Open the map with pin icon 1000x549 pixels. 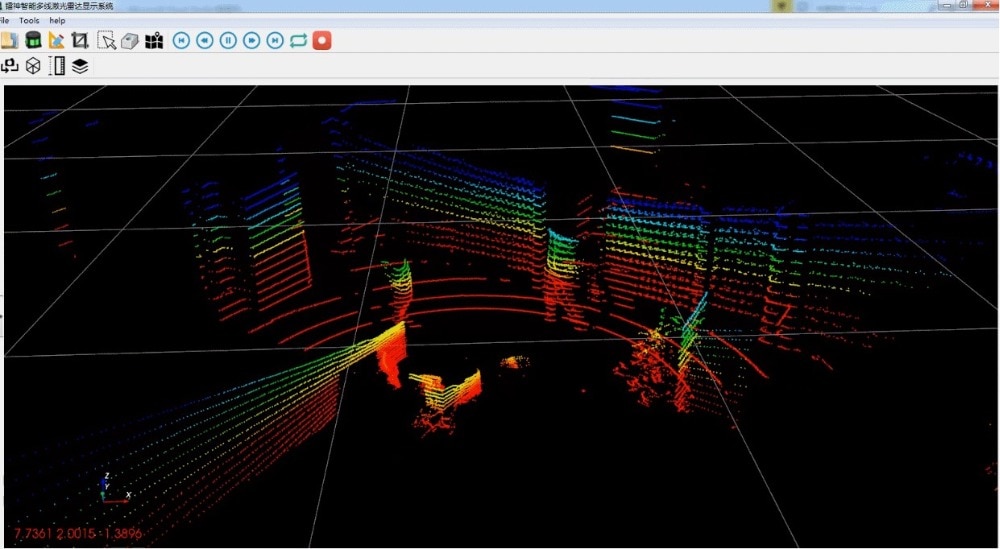click(154, 40)
